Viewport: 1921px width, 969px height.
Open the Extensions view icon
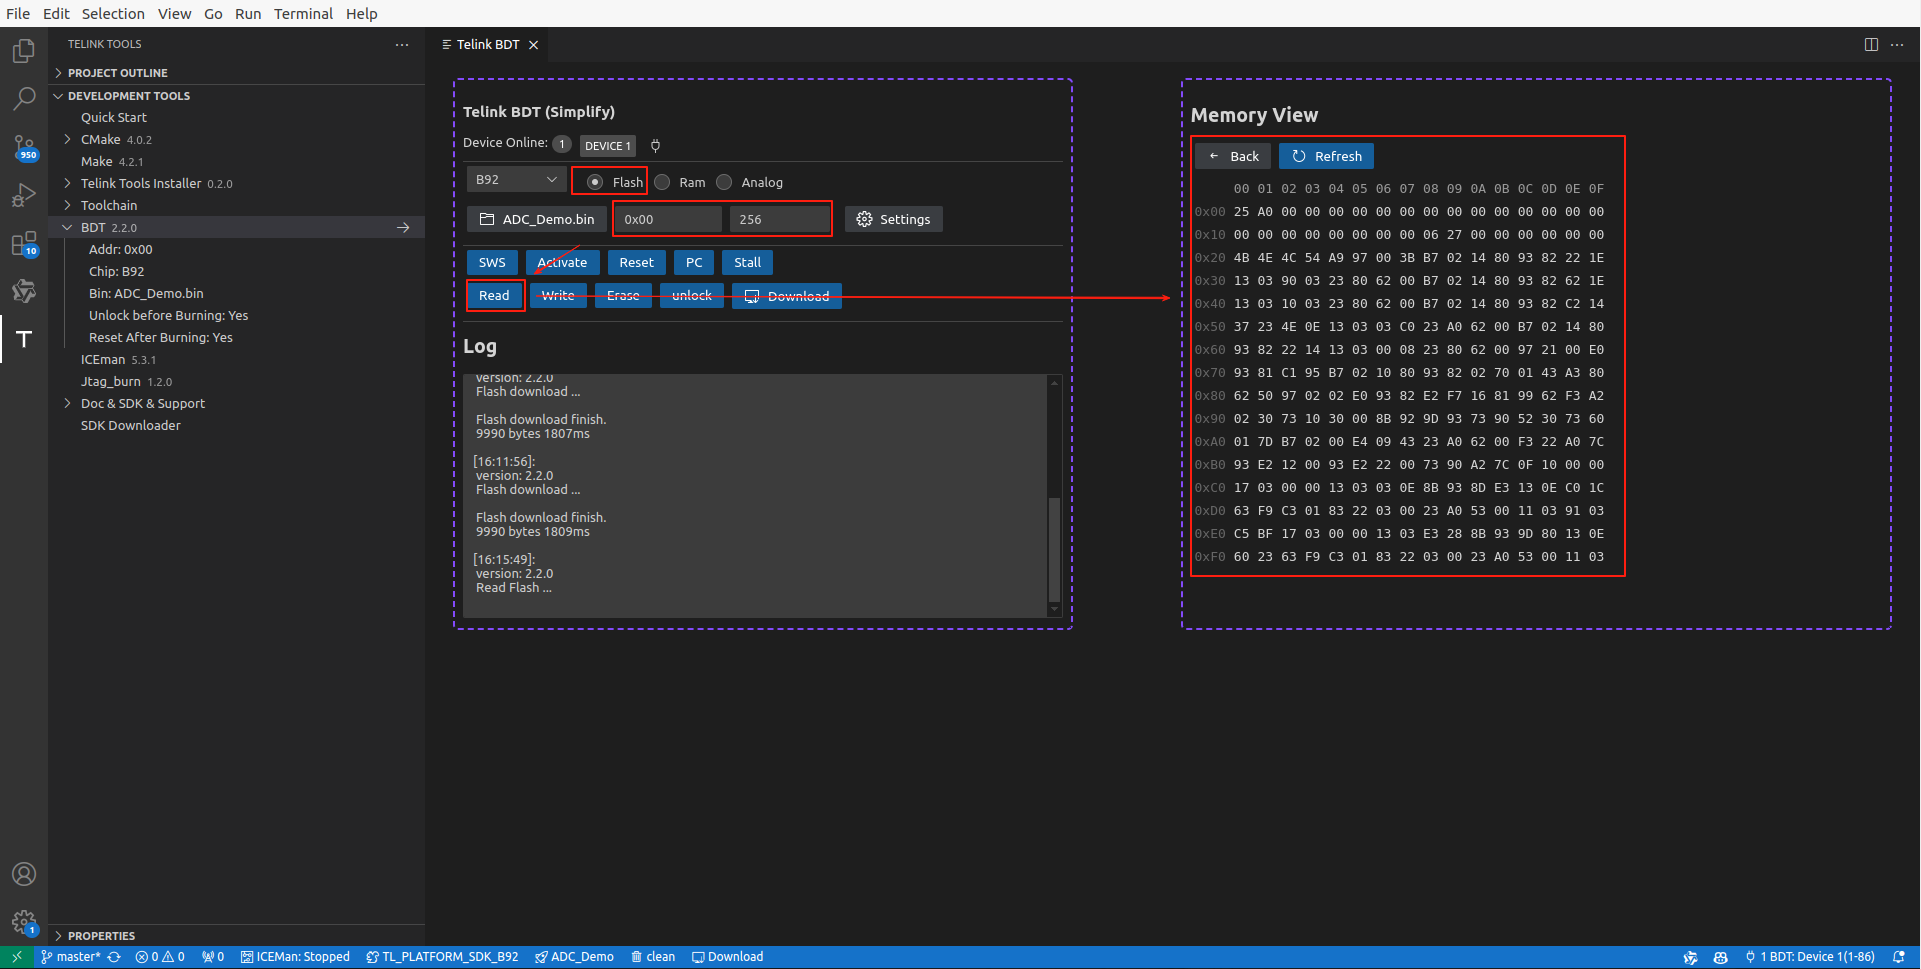pos(24,244)
